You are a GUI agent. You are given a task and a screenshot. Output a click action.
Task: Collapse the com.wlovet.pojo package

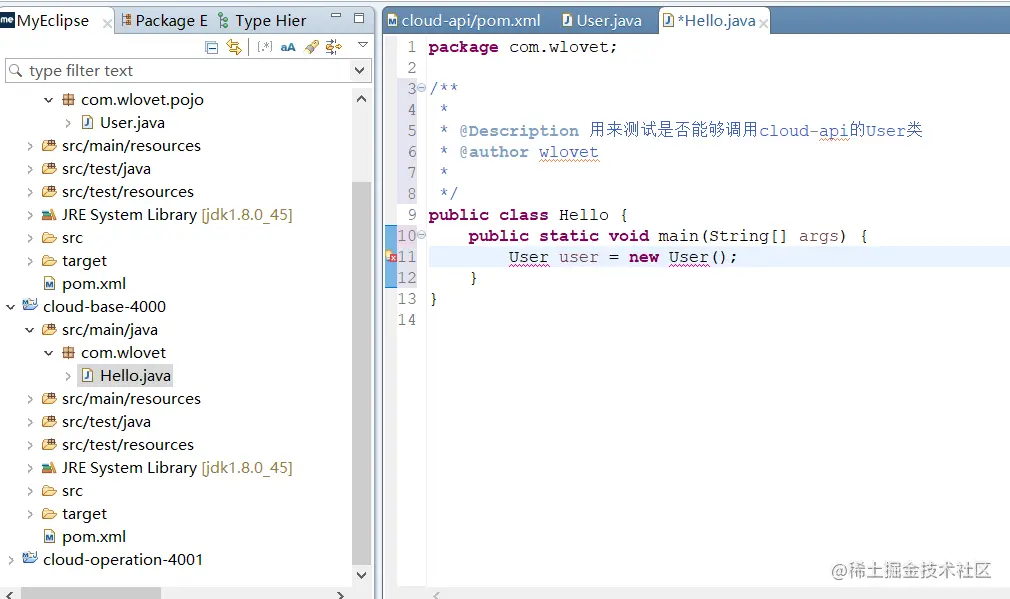click(x=48, y=100)
